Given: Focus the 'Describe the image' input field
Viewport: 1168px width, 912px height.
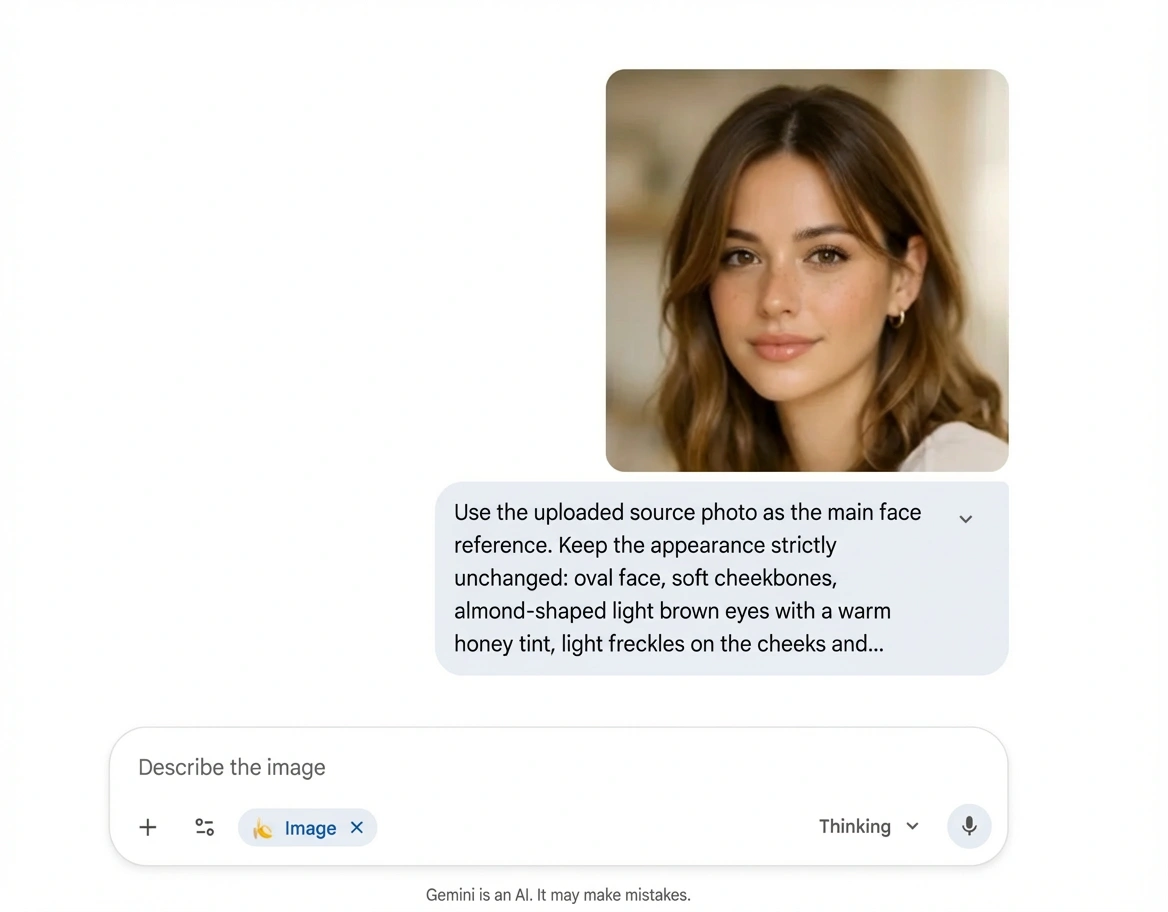Looking at the screenshot, I should 500,767.
